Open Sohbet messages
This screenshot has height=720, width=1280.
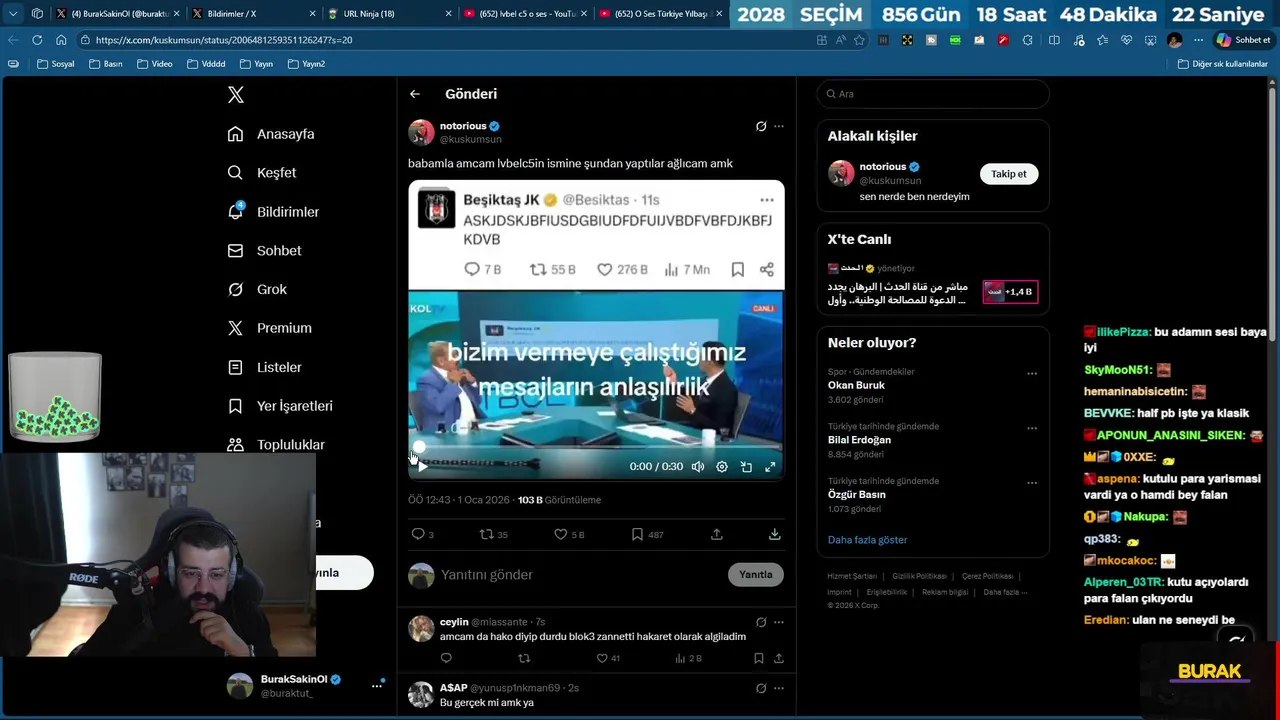coord(264,251)
